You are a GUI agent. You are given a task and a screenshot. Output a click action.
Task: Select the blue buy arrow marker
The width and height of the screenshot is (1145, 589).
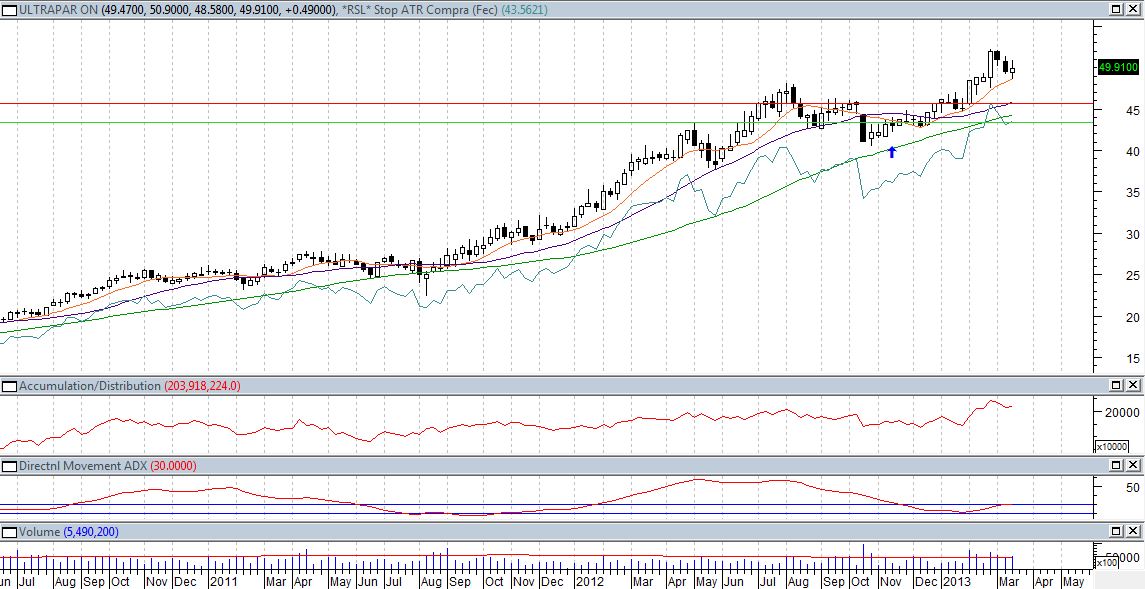click(x=892, y=151)
